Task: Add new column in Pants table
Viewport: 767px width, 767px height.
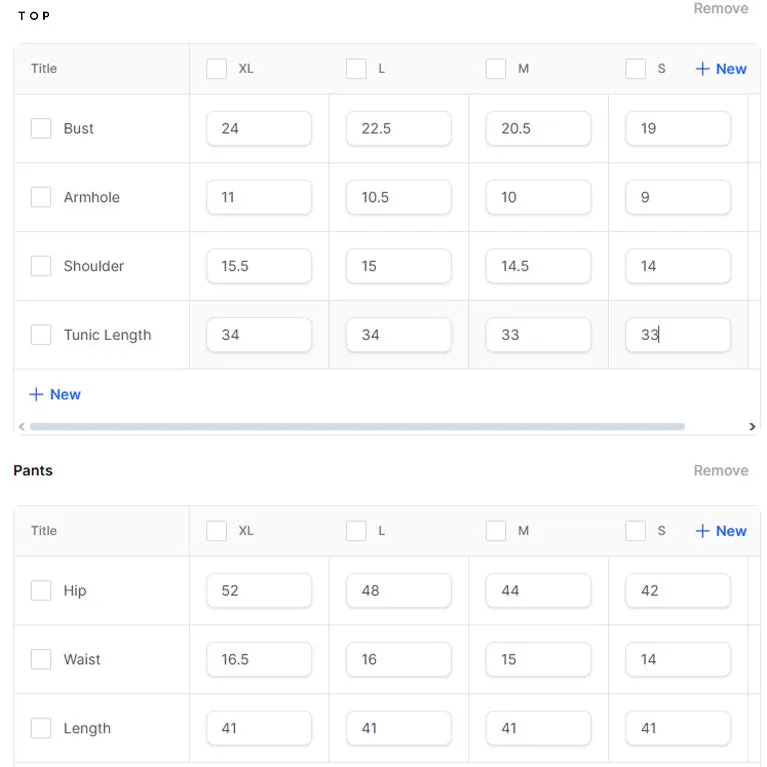Action: (721, 531)
